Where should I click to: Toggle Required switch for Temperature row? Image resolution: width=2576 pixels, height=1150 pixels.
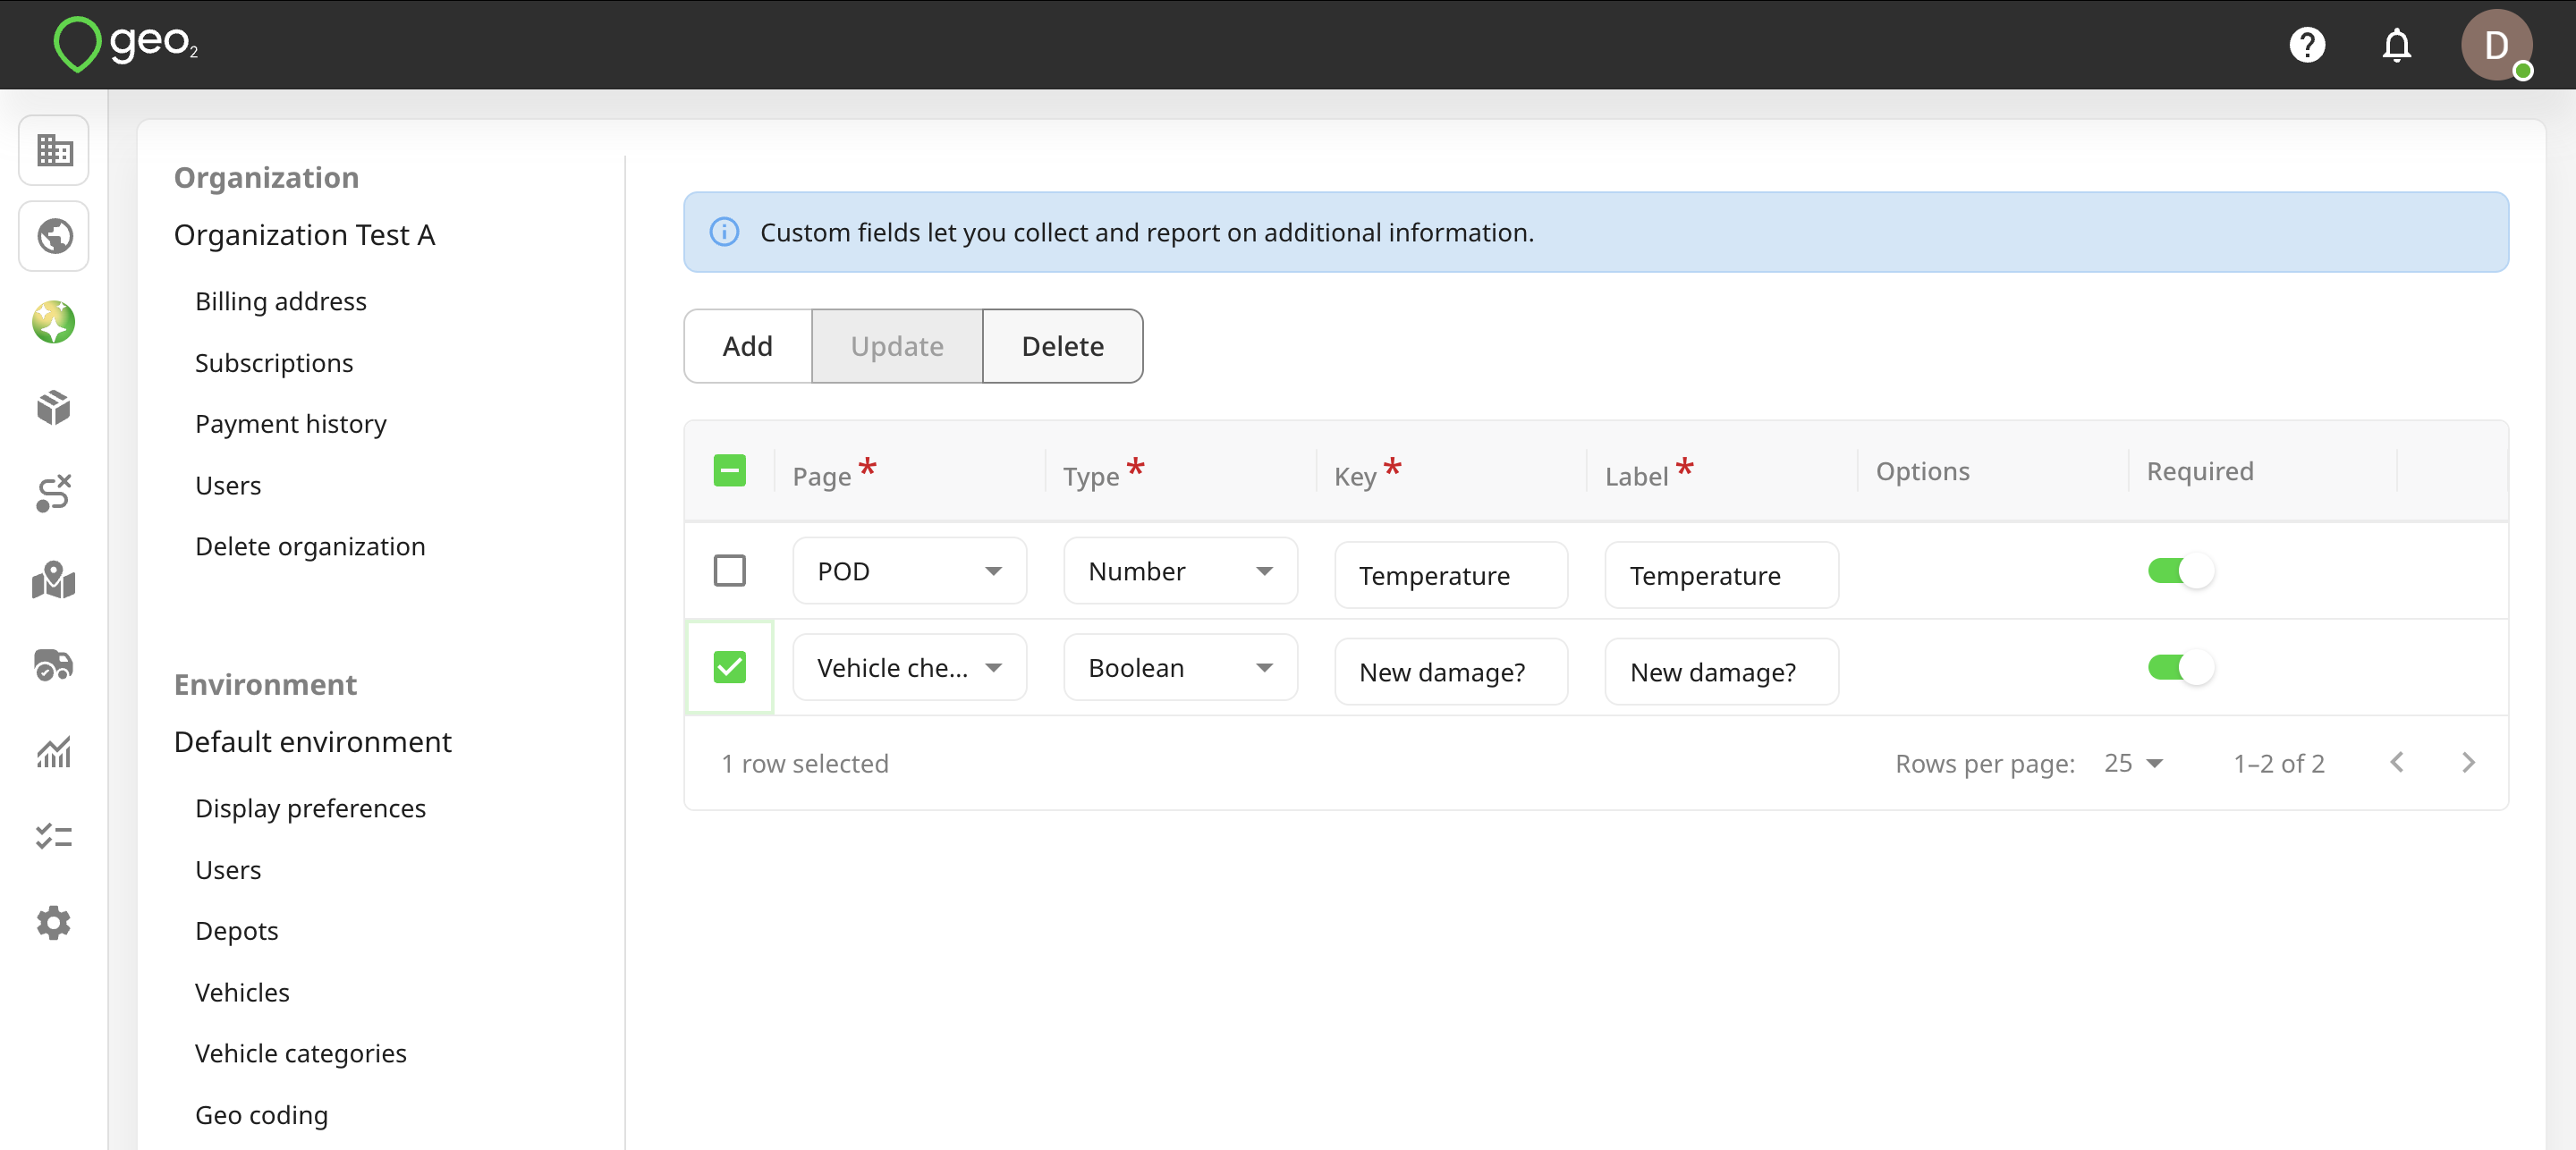click(2181, 571)
